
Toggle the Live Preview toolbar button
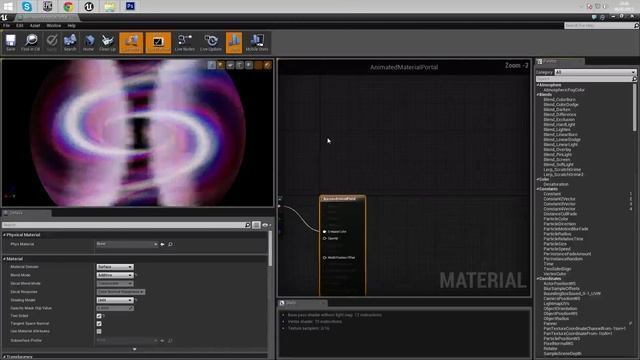pos(158,42)
